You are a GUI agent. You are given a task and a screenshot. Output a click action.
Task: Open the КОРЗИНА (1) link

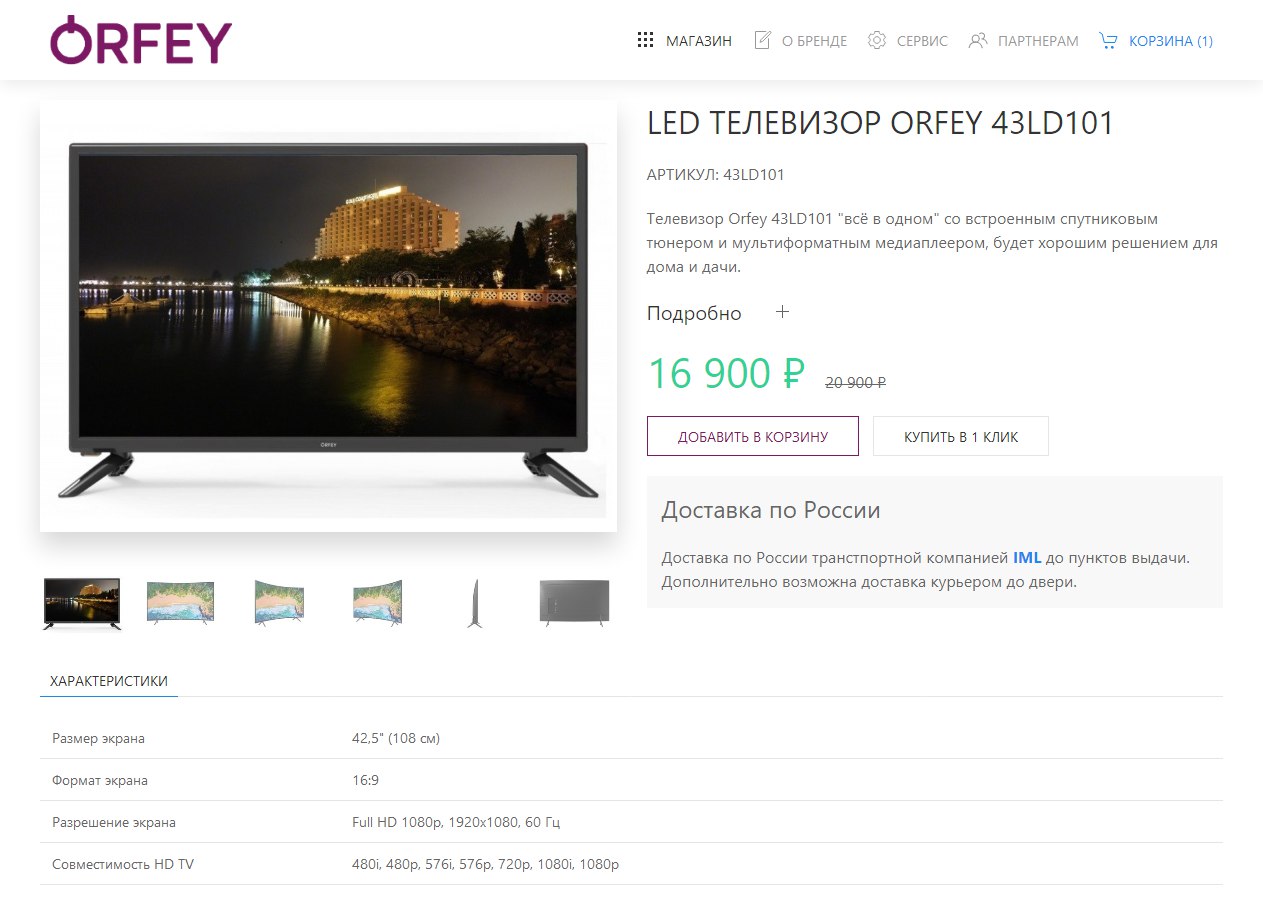[1171, 41]
